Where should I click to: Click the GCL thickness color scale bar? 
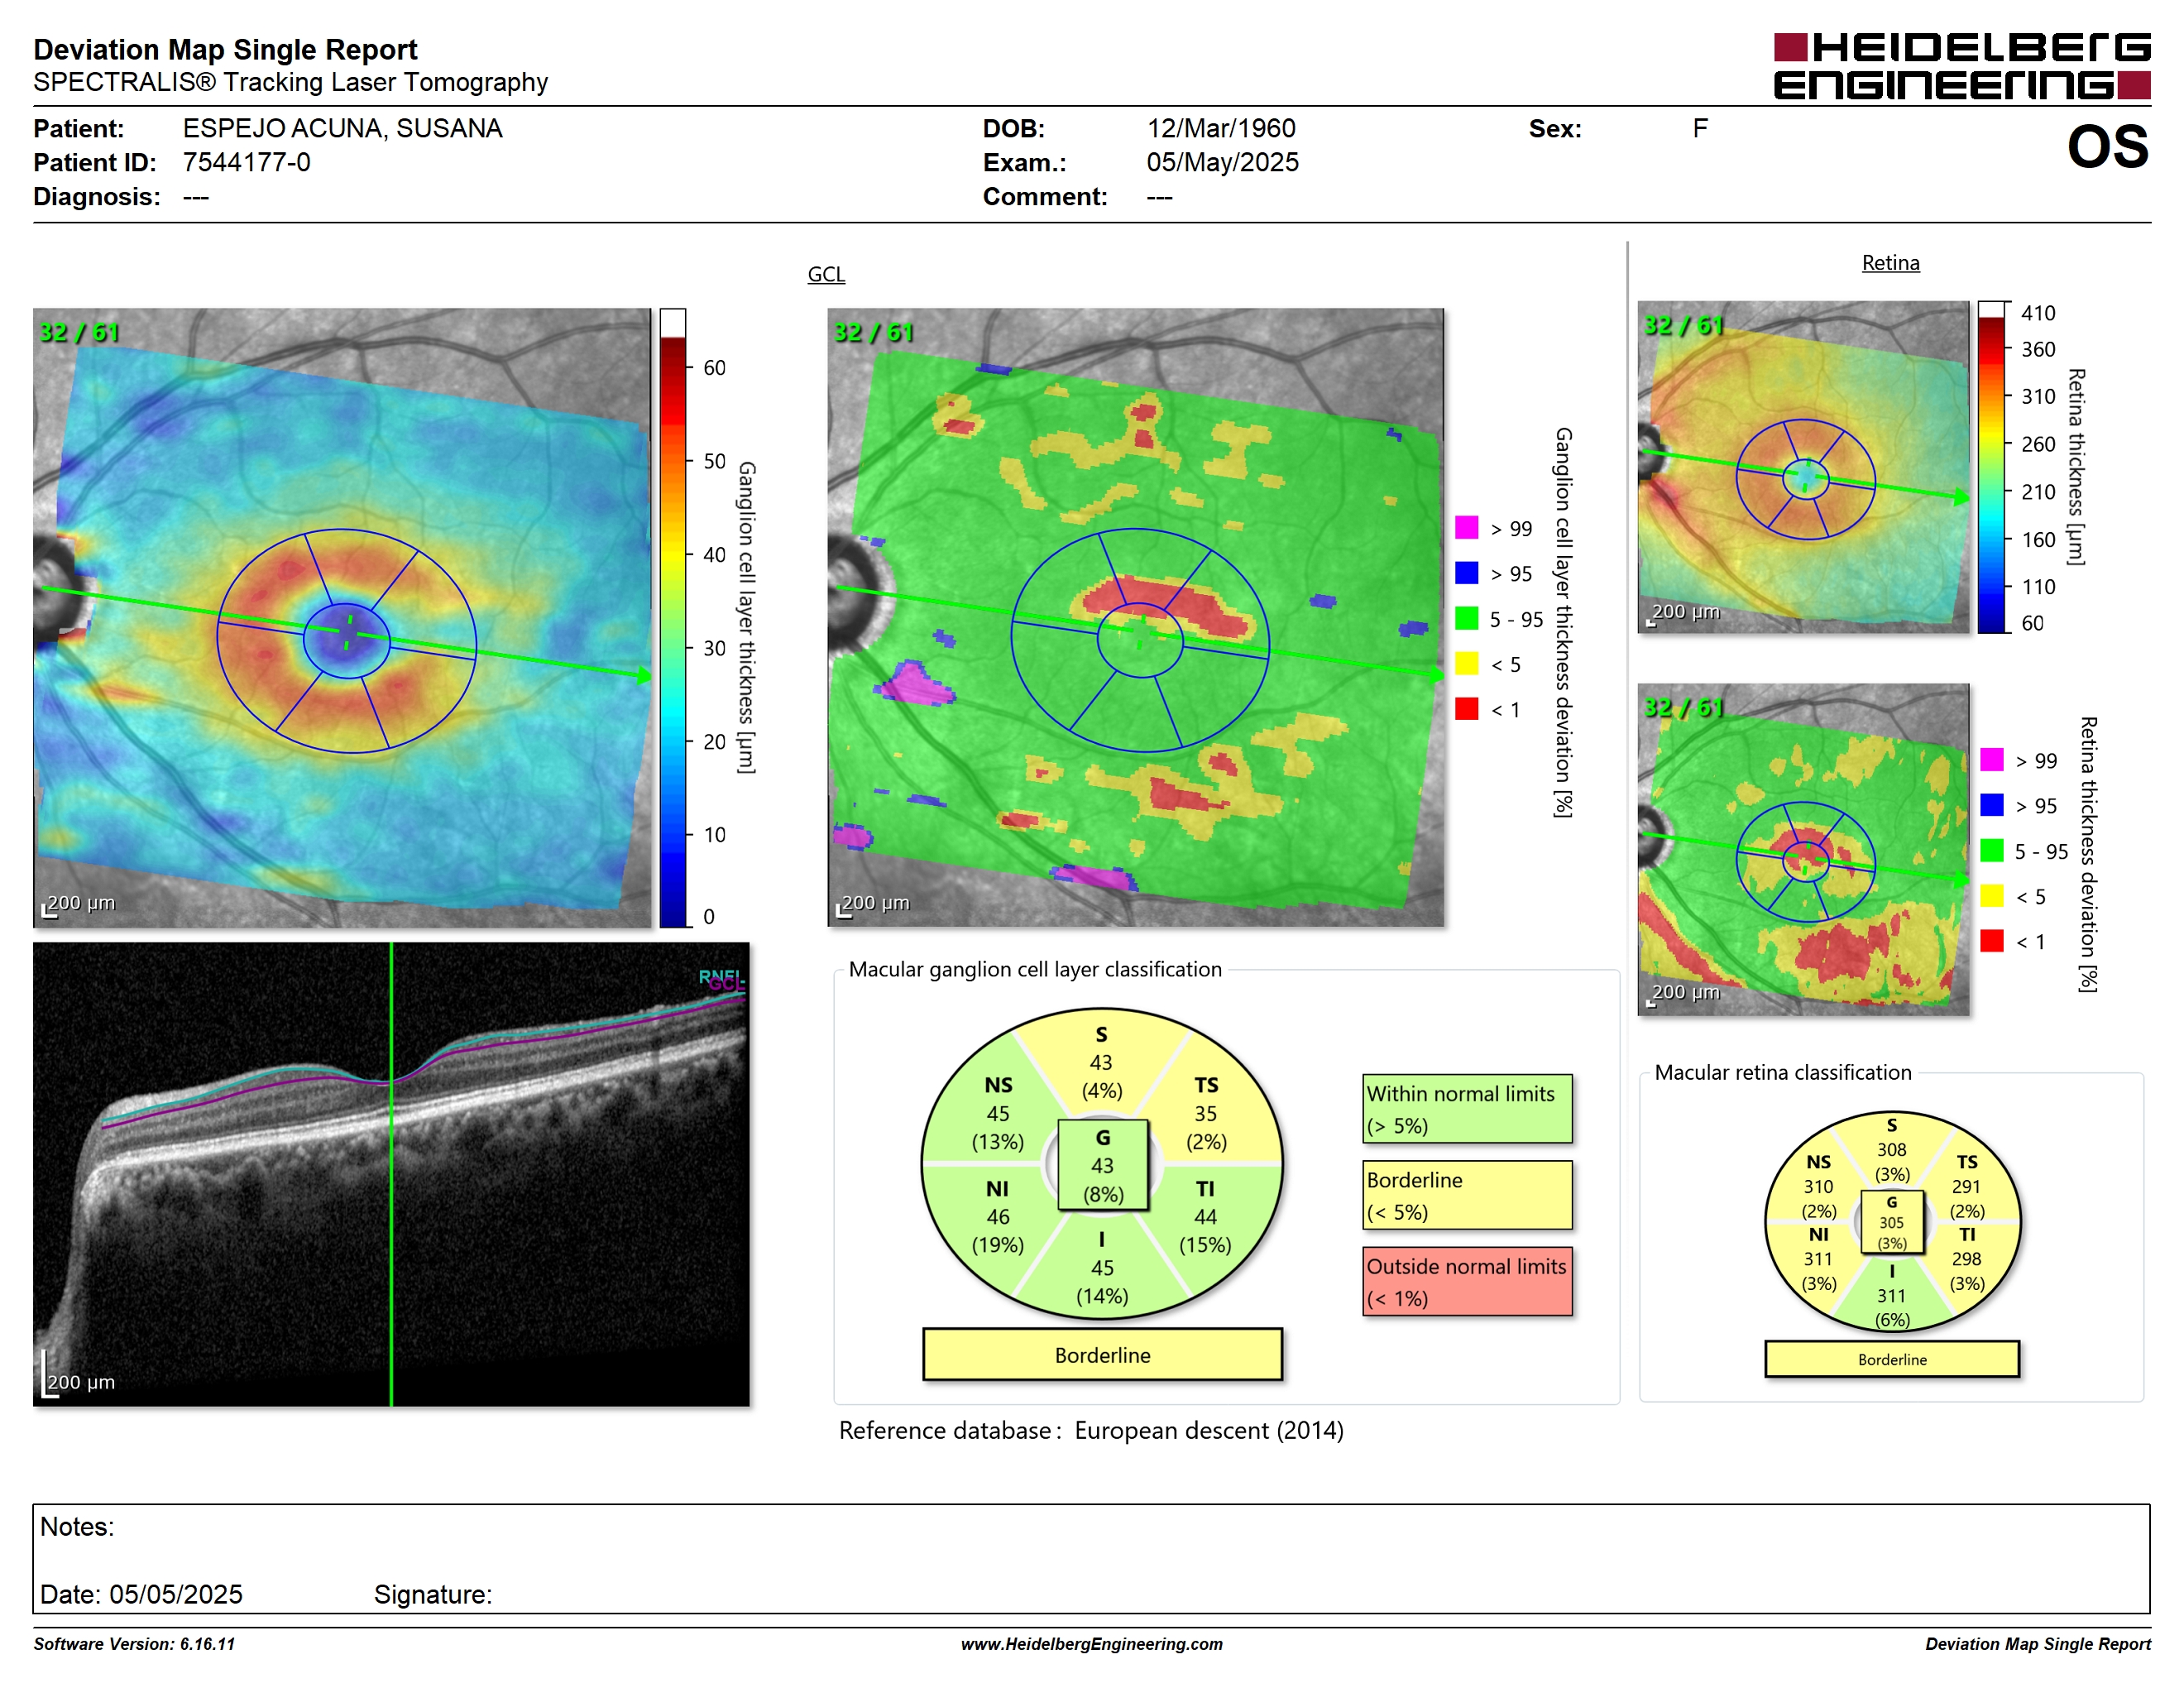click(672, 617)
